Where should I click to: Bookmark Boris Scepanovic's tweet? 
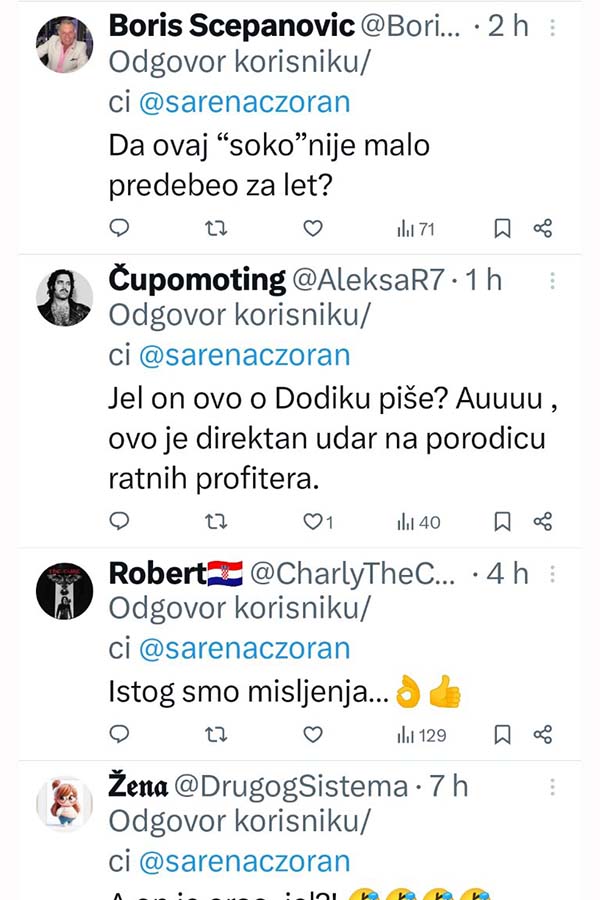503,229
